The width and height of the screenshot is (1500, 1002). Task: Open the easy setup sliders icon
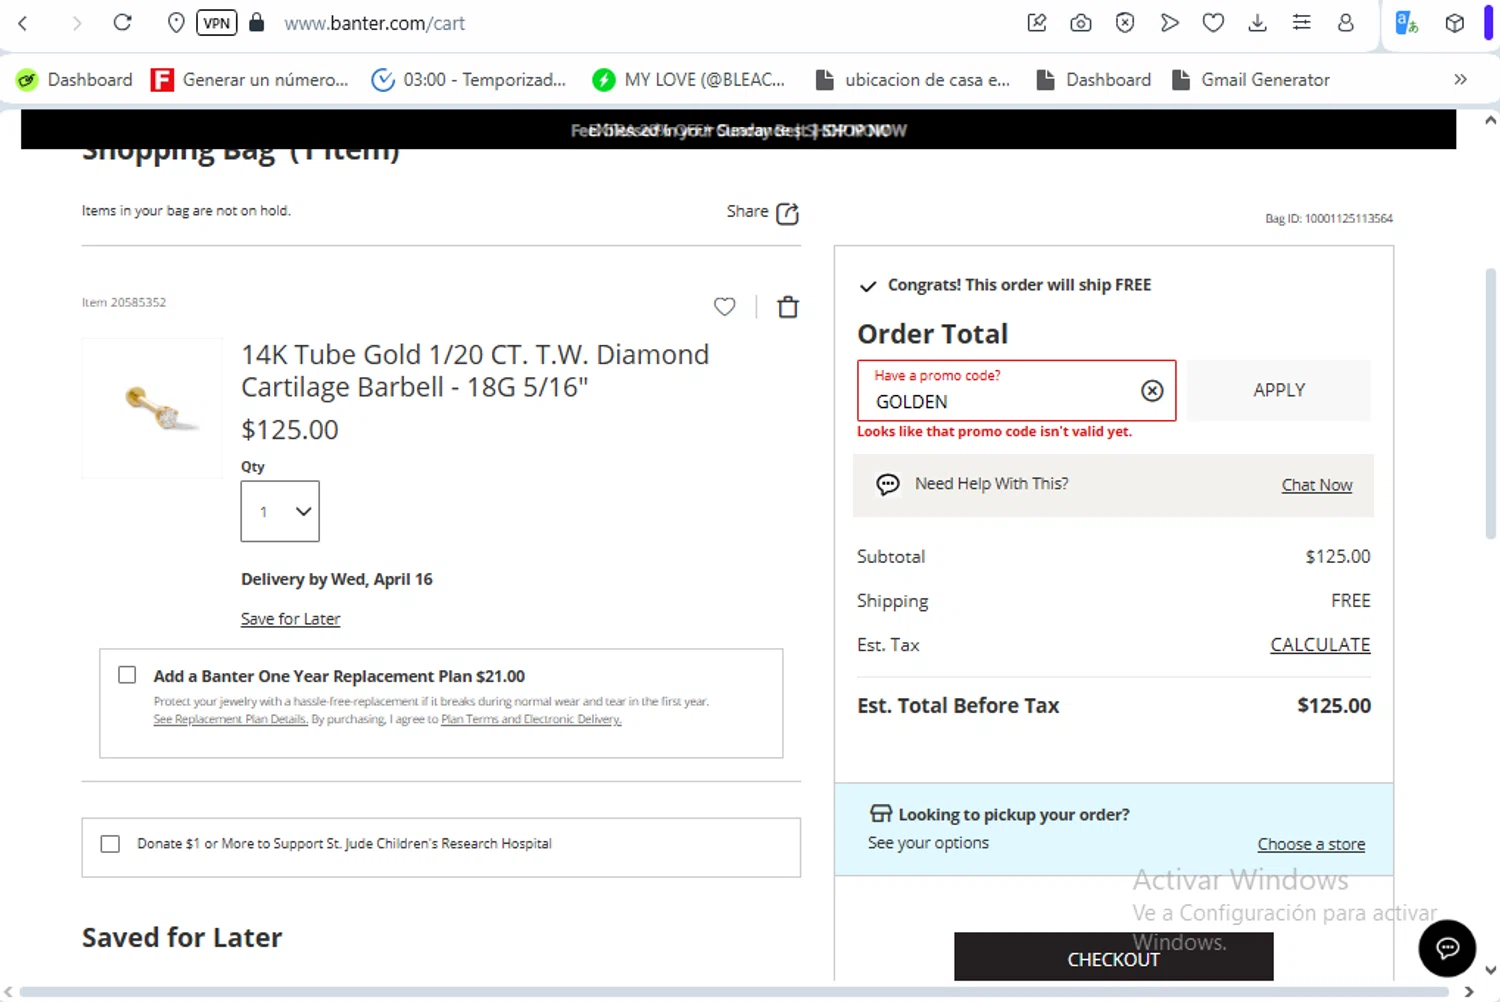click(x=1301, y=22)
